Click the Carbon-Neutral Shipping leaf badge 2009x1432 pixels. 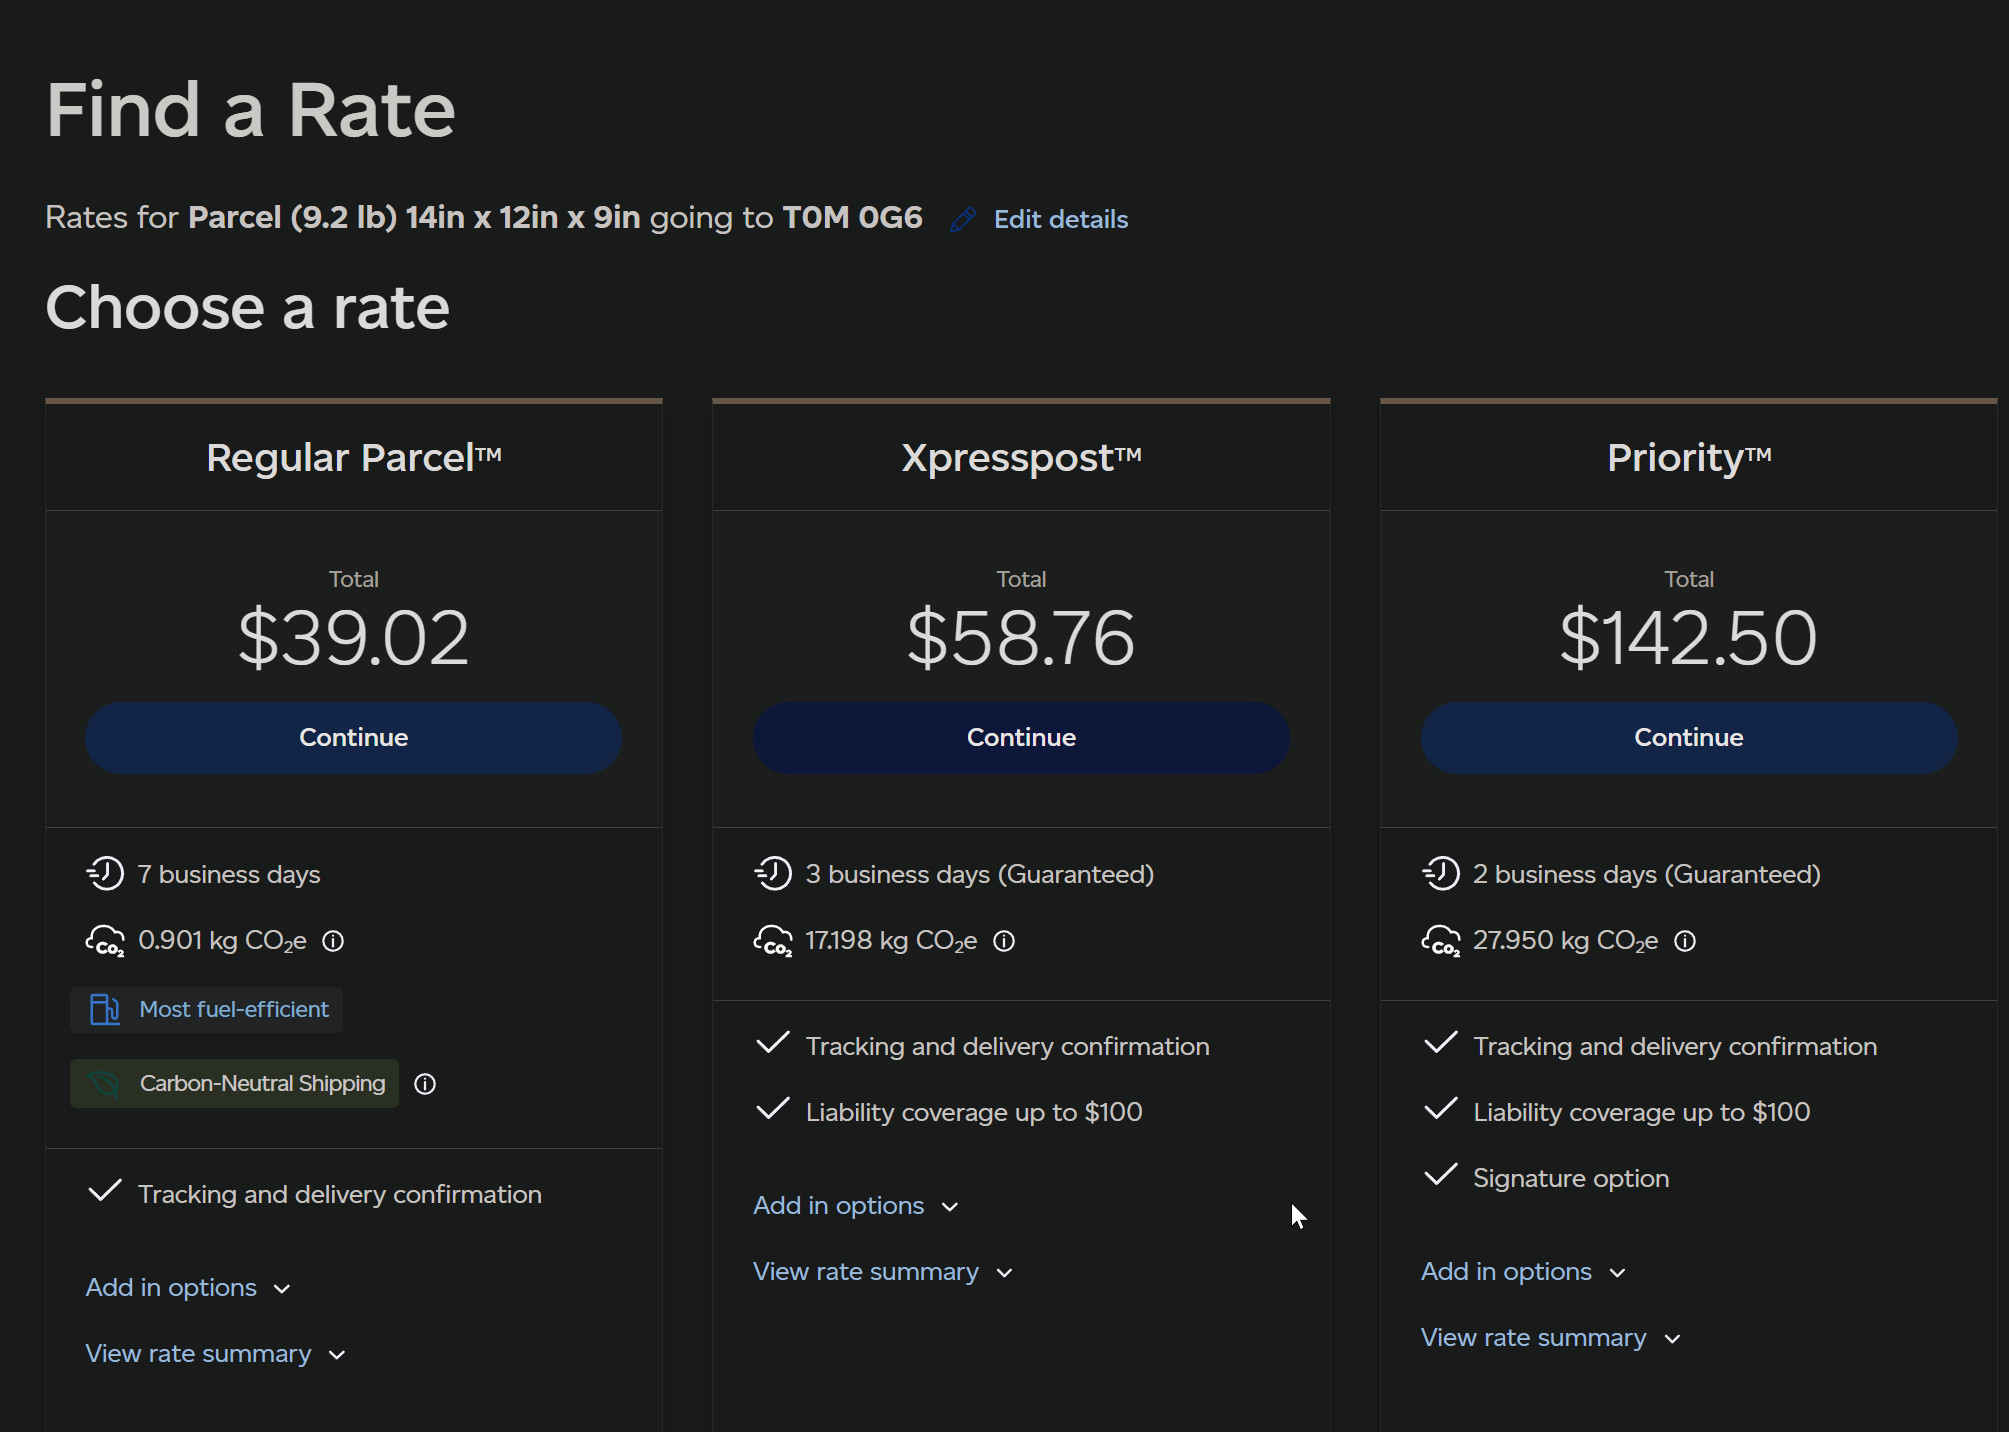tap(234, 1084)
